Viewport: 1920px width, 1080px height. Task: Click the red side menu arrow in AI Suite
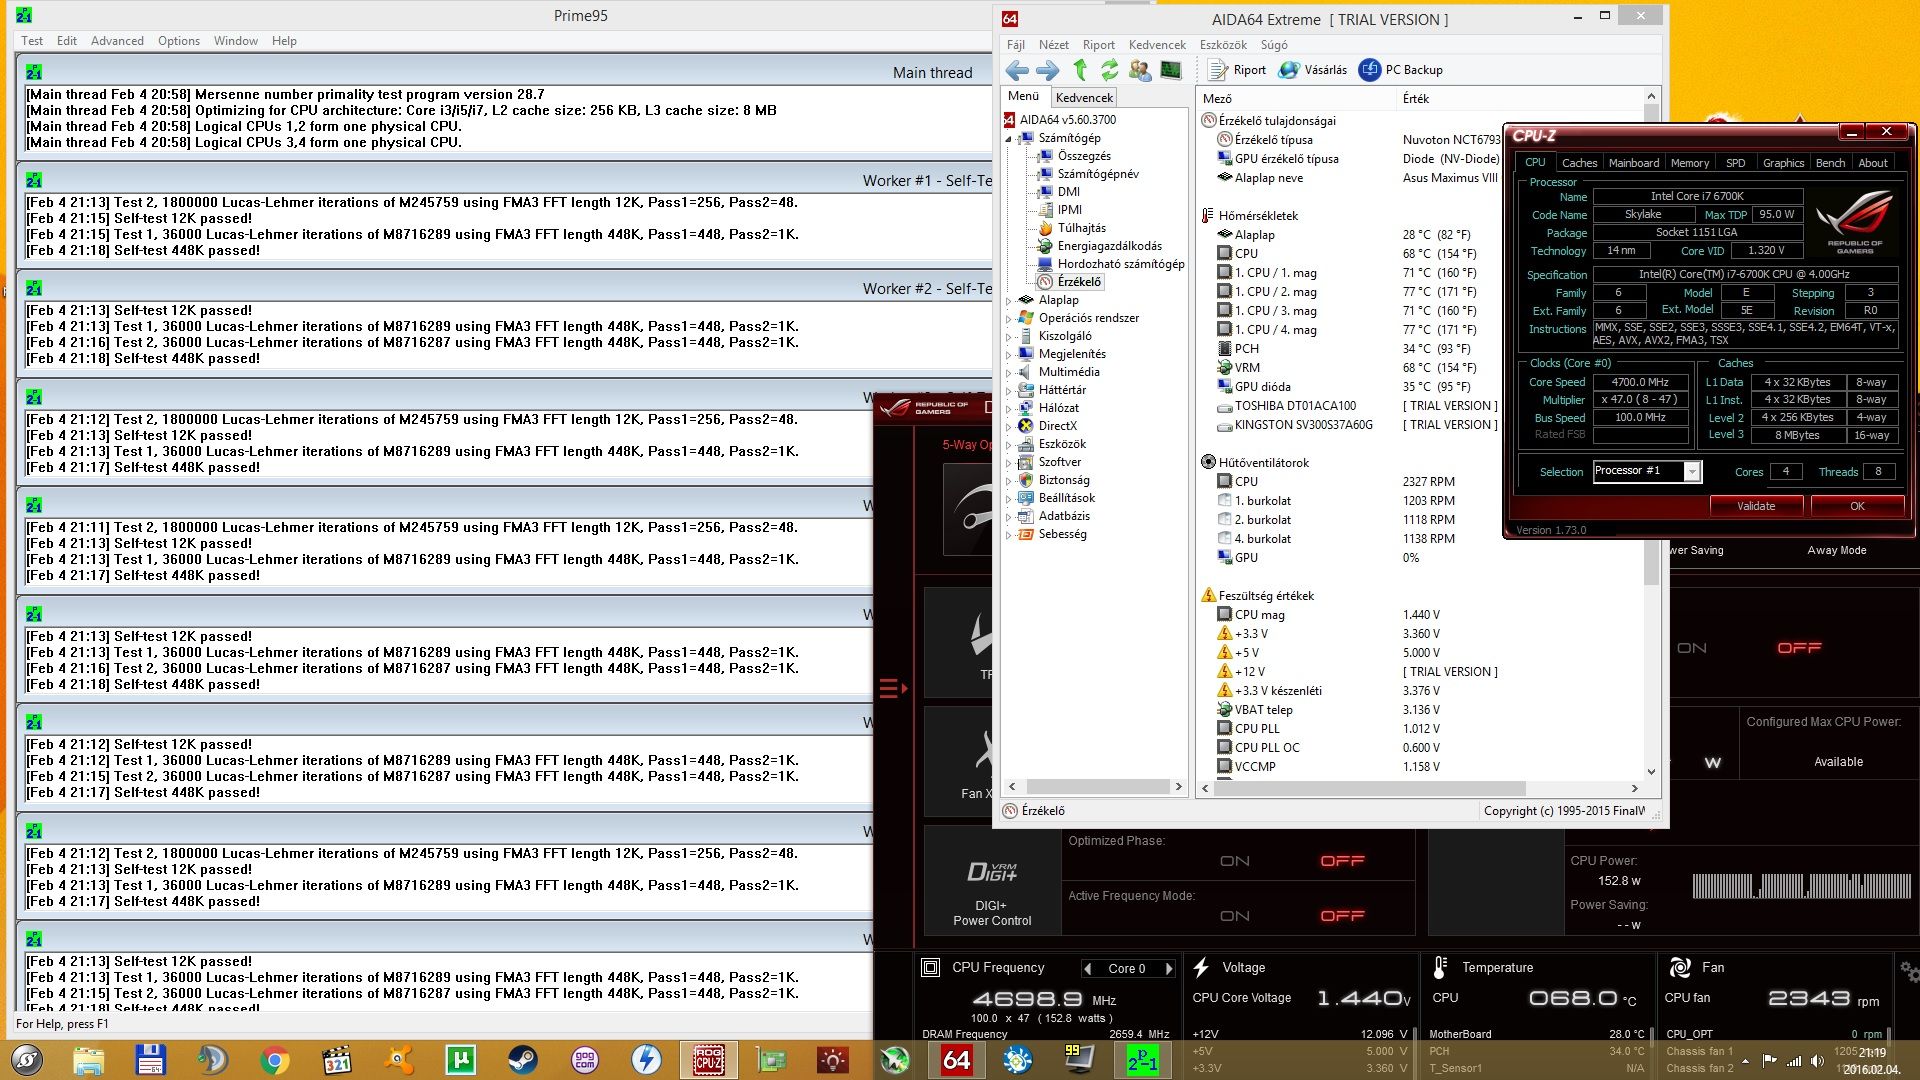893,688
